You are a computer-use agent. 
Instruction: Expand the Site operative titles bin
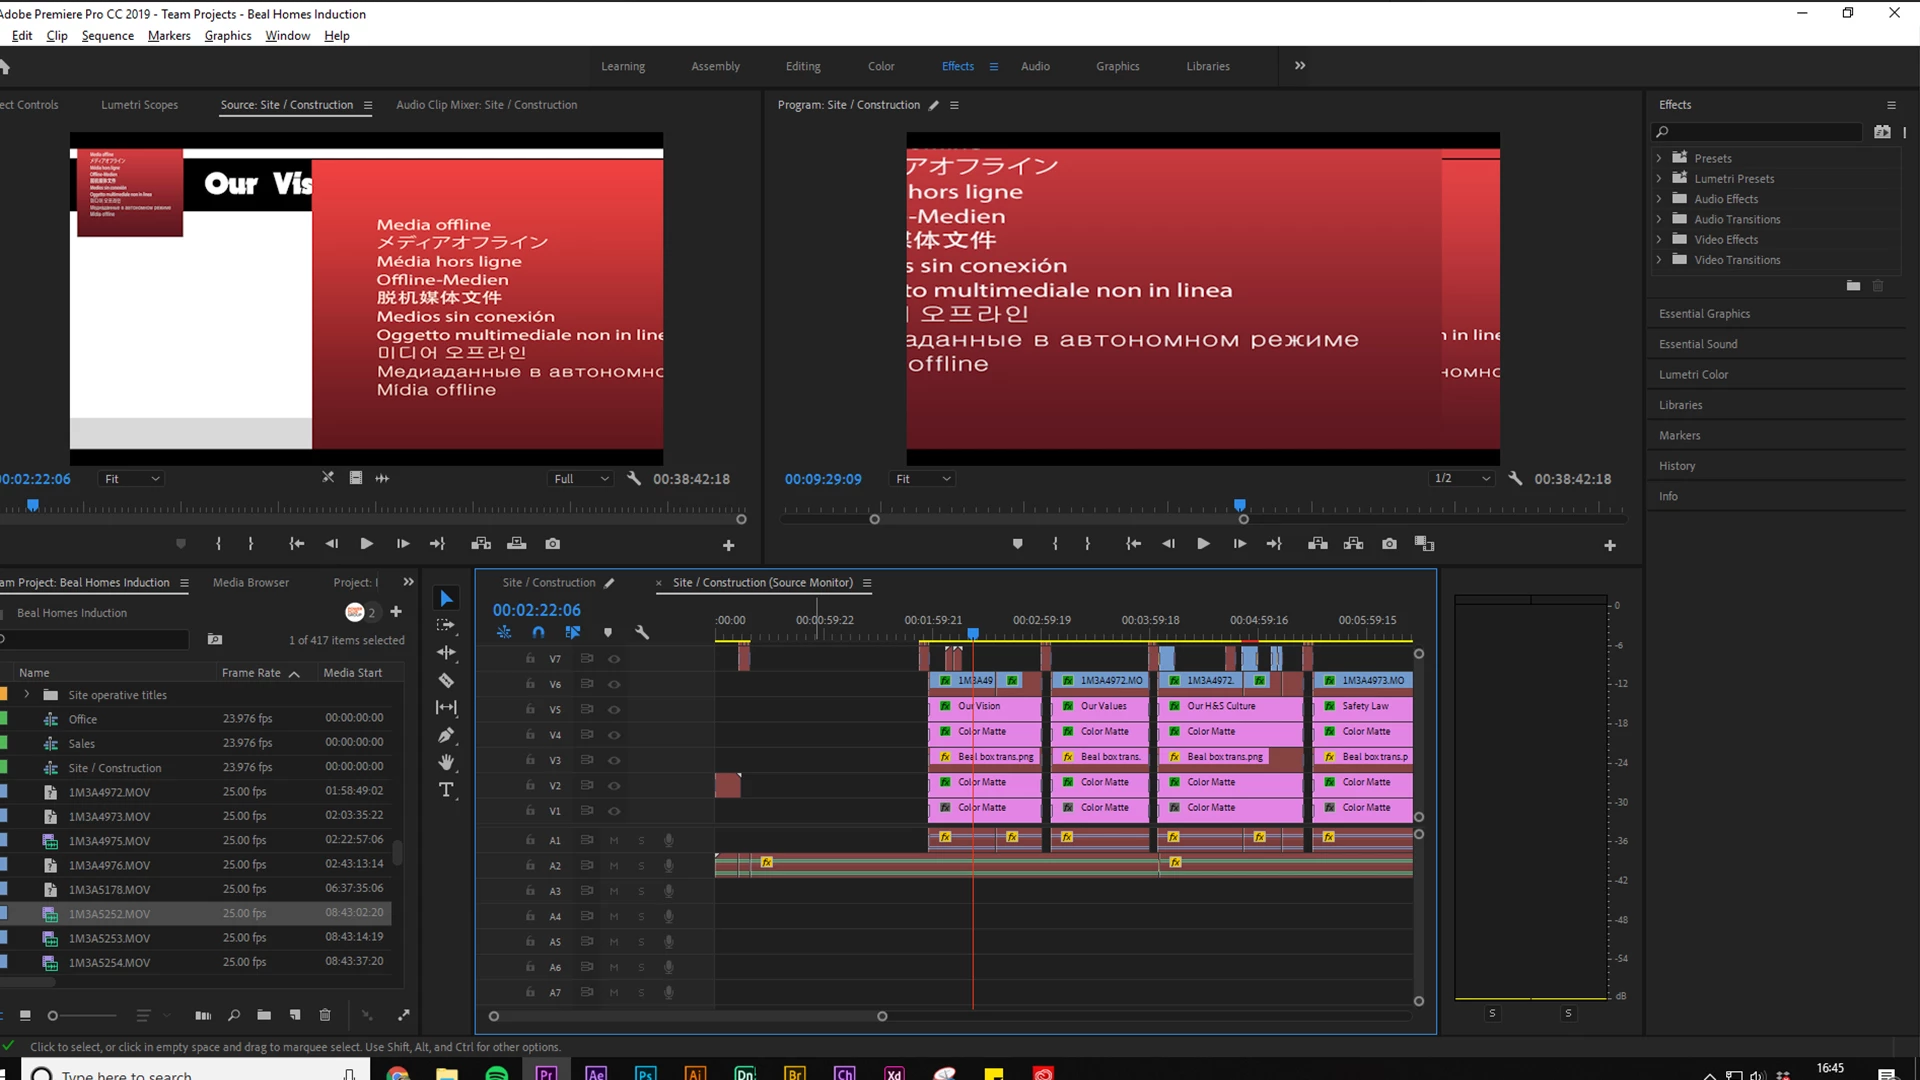coord(27,694)
